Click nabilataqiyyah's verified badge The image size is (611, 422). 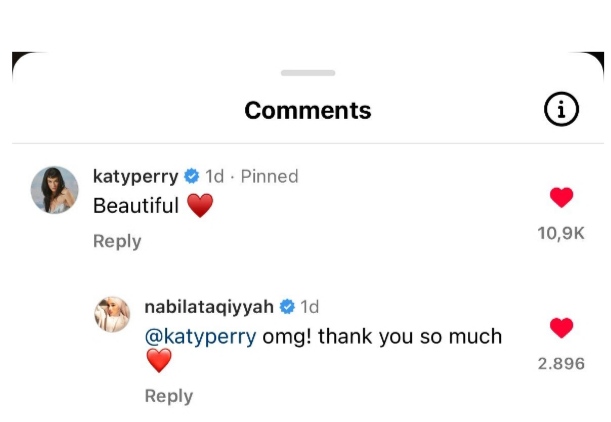[x=287, y=306]
